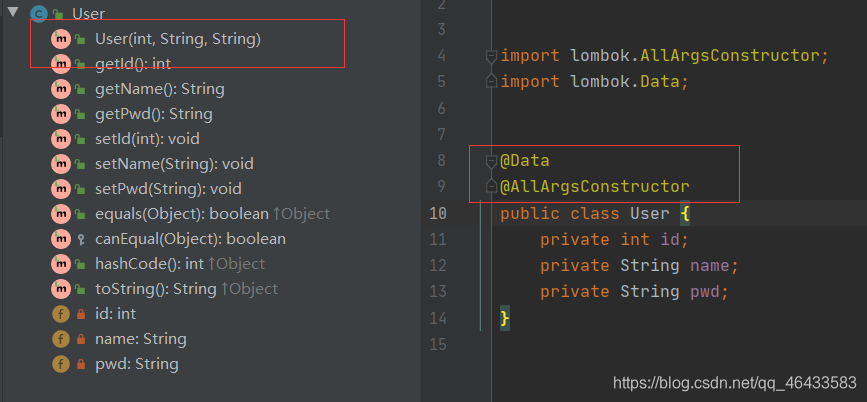Click the @AllArgsConstructor annotation in editor
This screenshot has height=402, width=867.
pyautogui.click(x=595, y=187)
